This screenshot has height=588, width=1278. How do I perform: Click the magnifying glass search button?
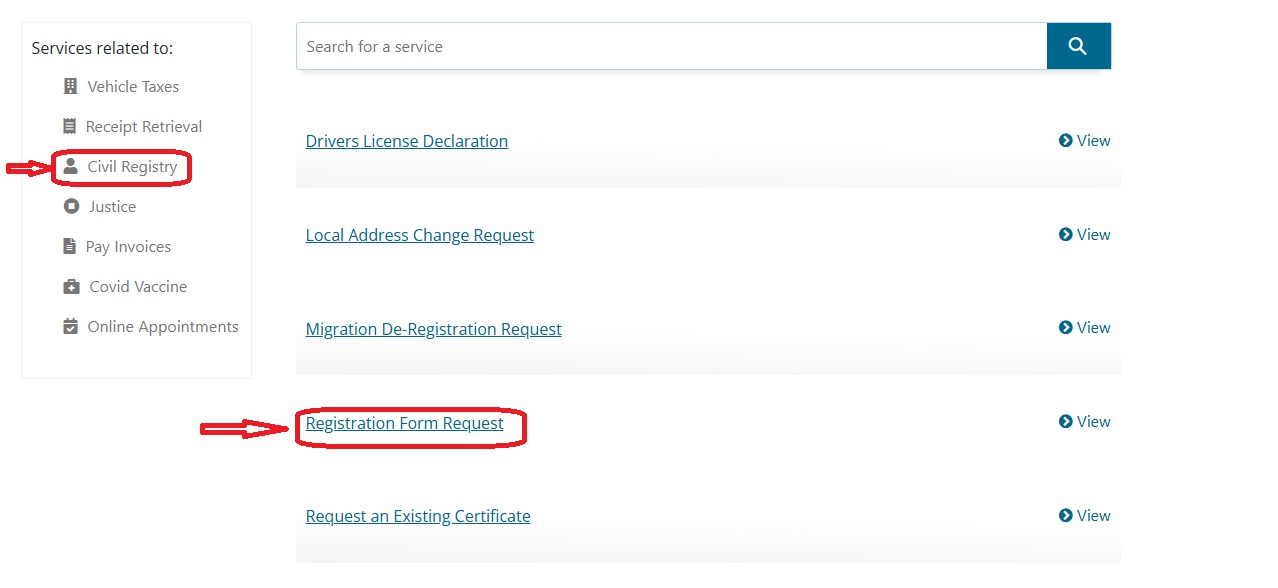[x=1077, y=46]
